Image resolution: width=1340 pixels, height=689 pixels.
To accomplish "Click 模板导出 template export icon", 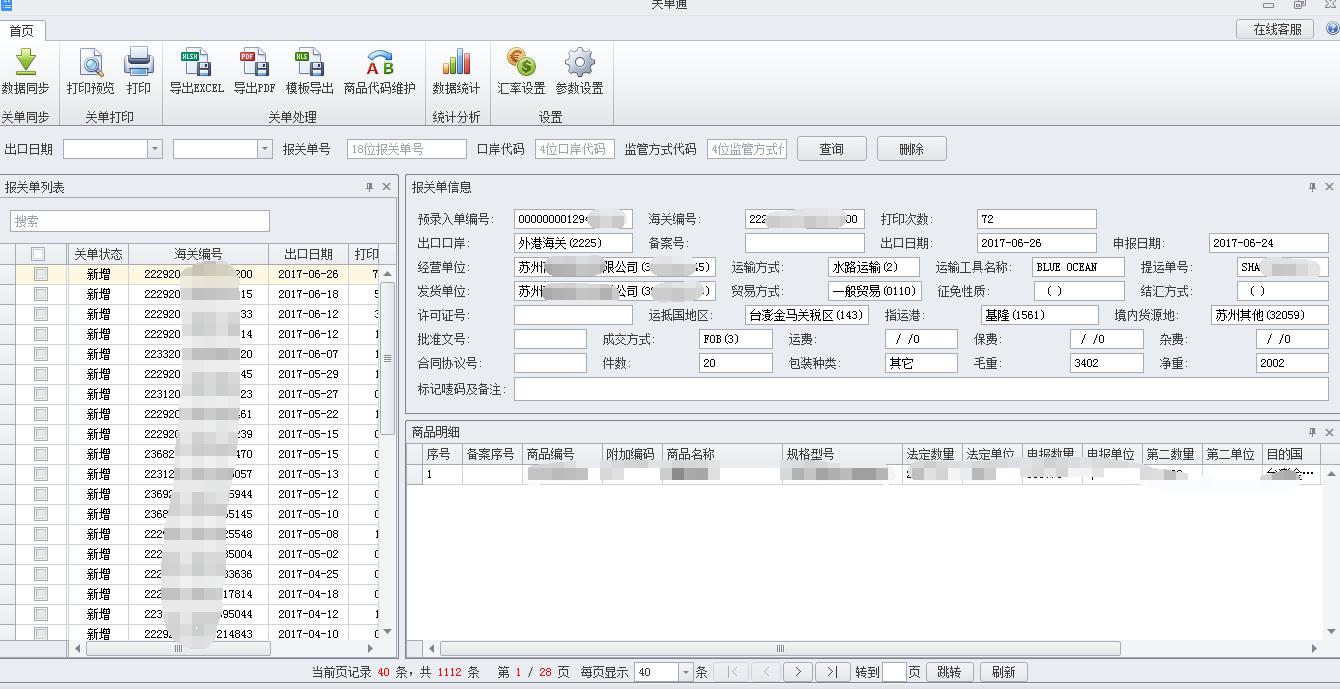I will click(x=309, y=62).
